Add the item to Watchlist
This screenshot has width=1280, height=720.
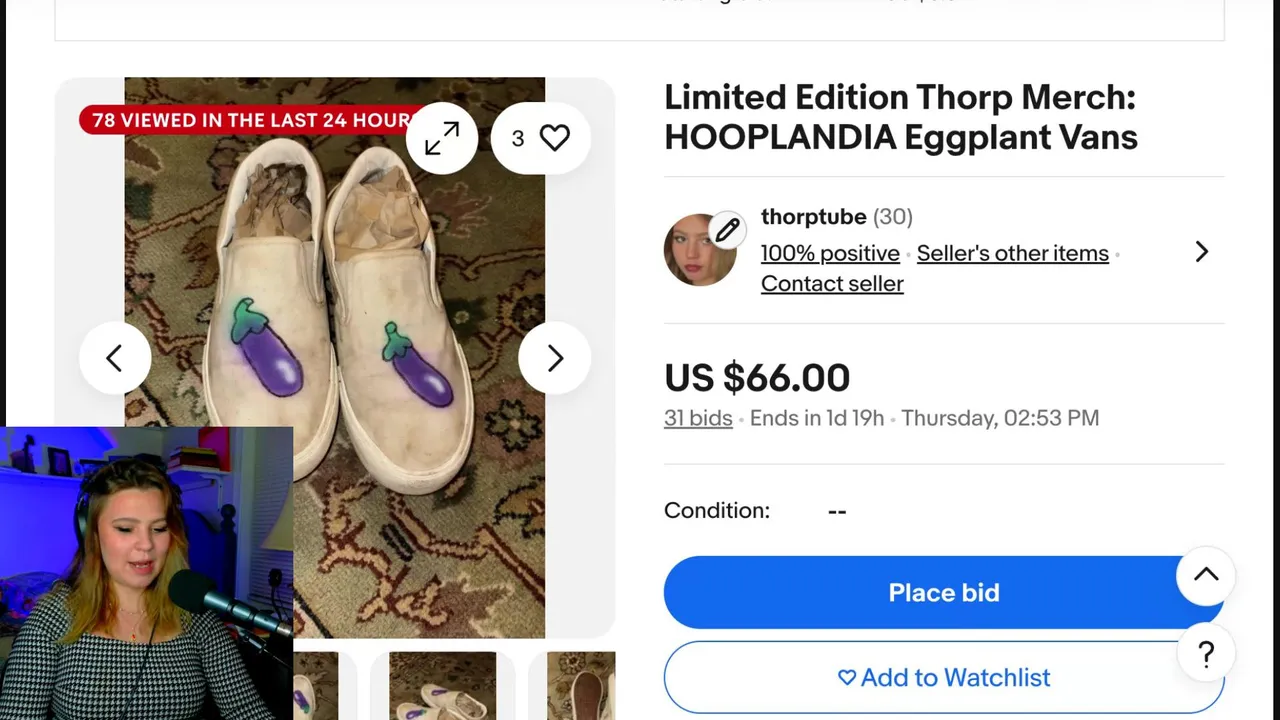click(943, 678)
